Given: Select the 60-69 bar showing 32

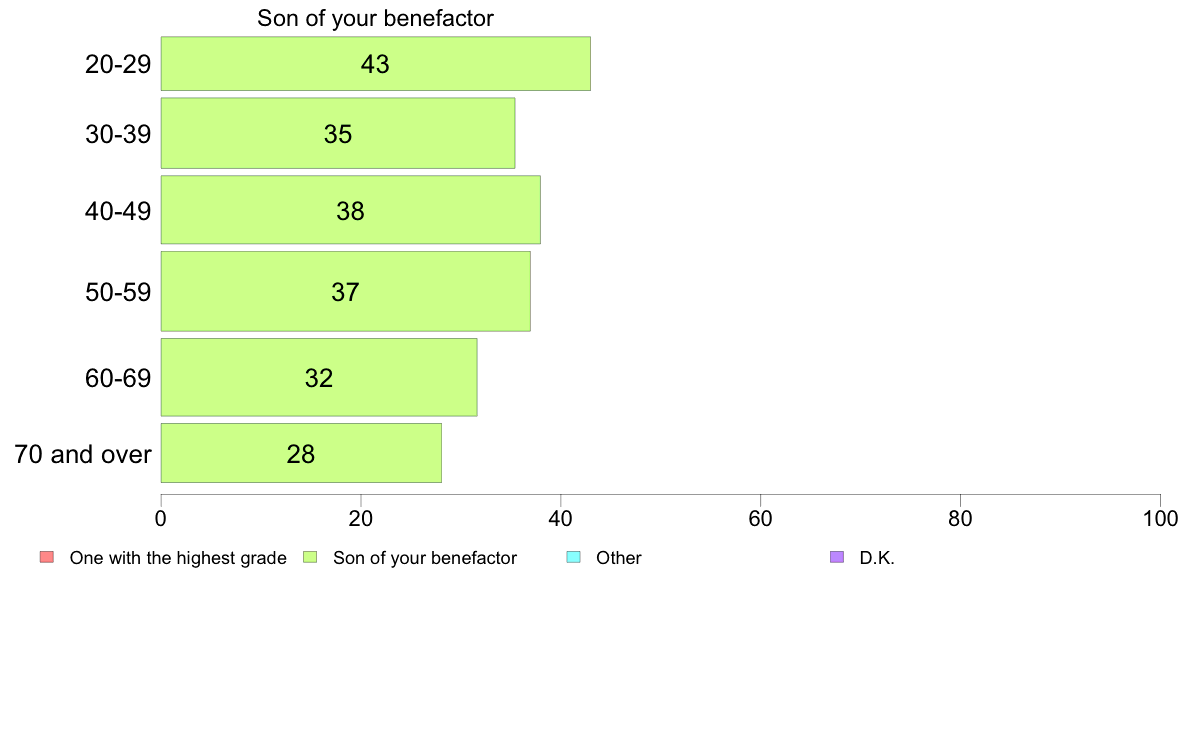Looking at the screenshot, I should click(319, 377).
